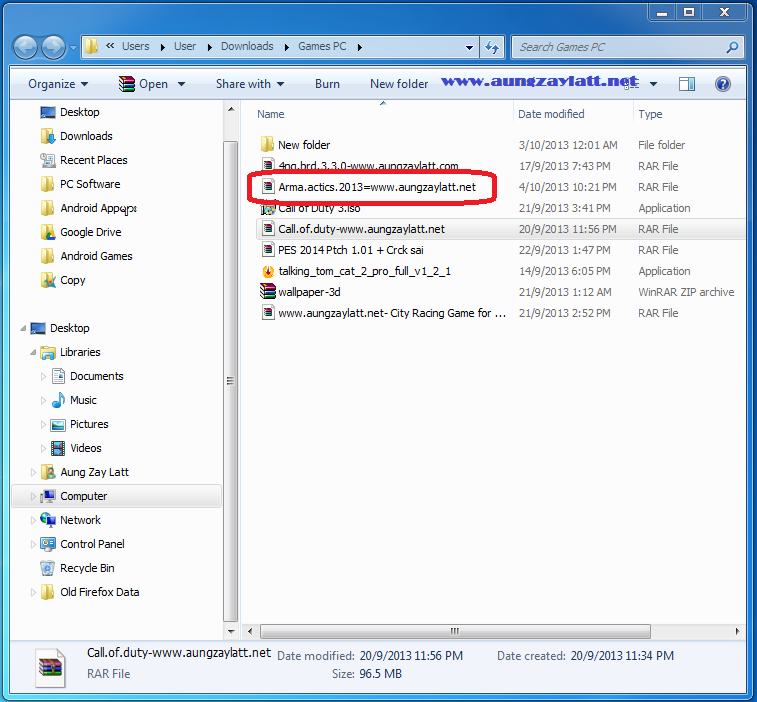Create a New folder from toolbar
Image resolution: width=757 pixels, height=702 pixels.
399,84
